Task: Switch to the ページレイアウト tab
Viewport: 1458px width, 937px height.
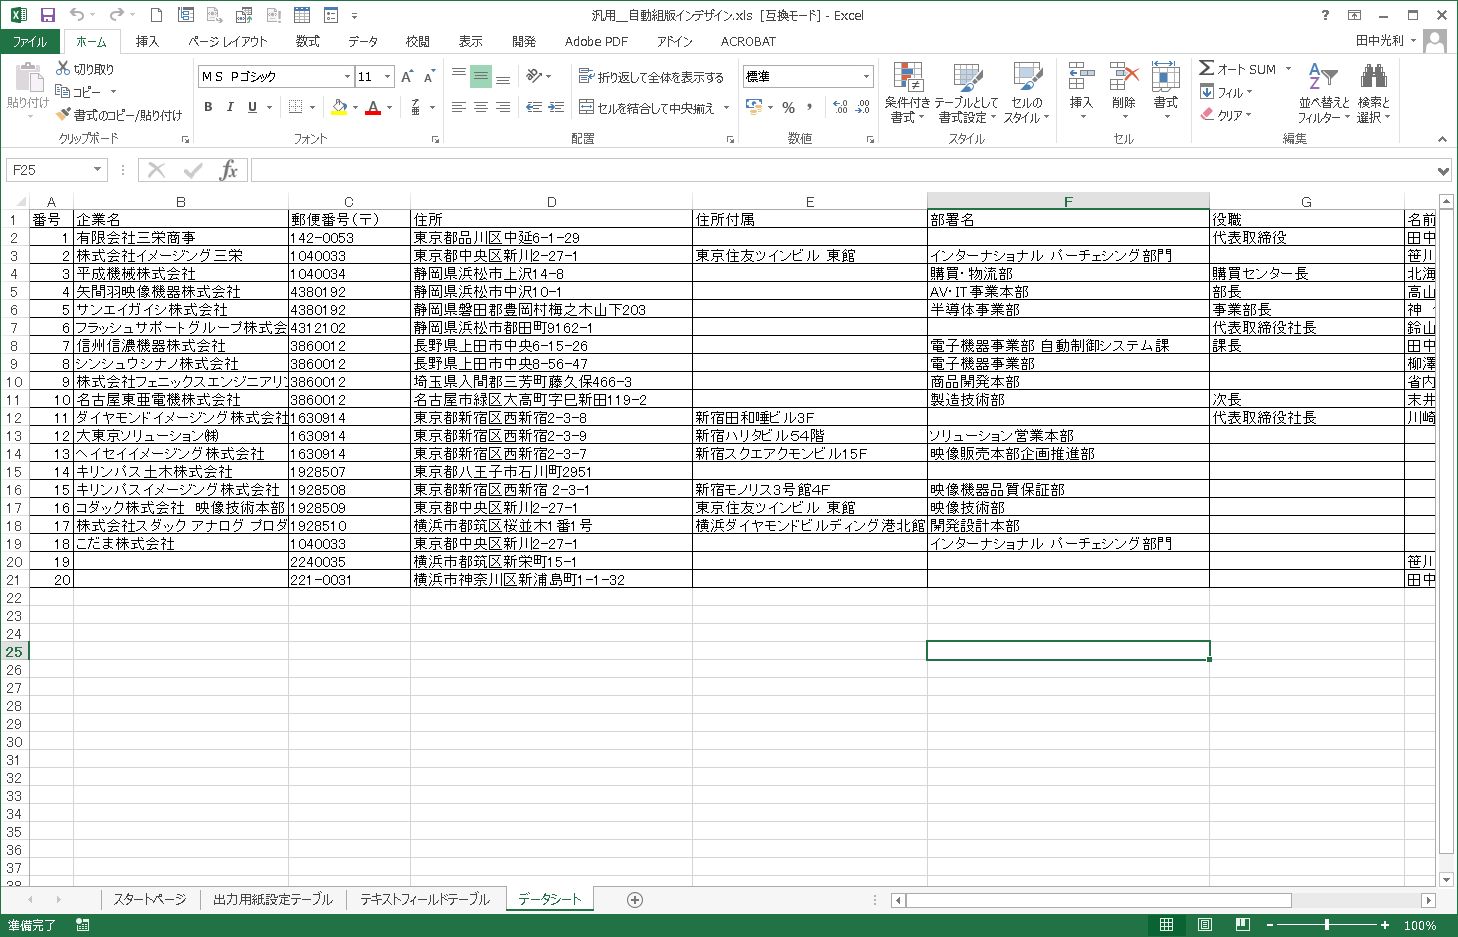Action: pos(228,41)
